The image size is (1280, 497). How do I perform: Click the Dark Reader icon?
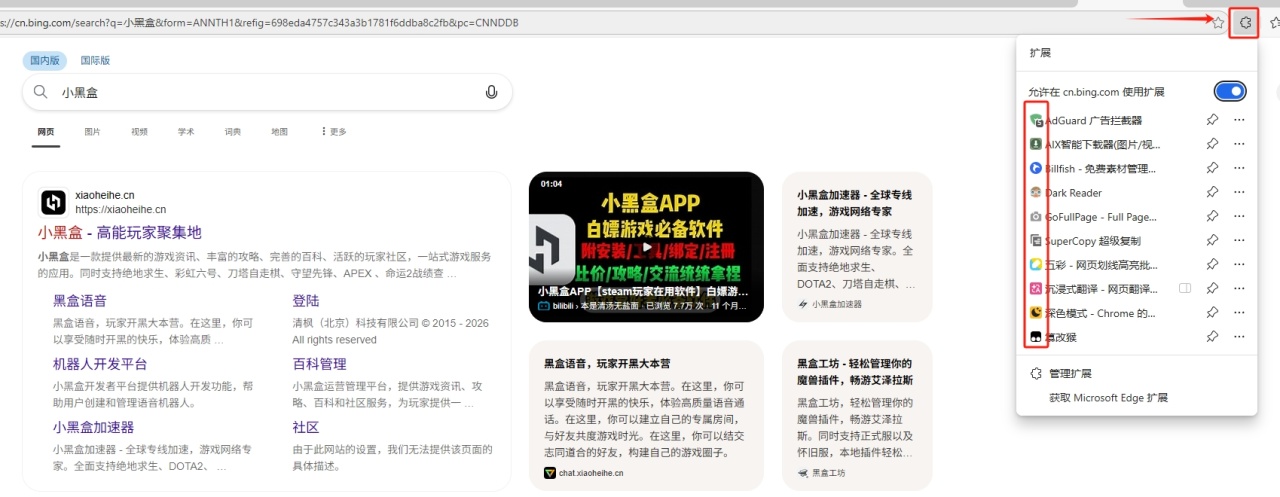pyautogui.click(x=1036, y=192)
